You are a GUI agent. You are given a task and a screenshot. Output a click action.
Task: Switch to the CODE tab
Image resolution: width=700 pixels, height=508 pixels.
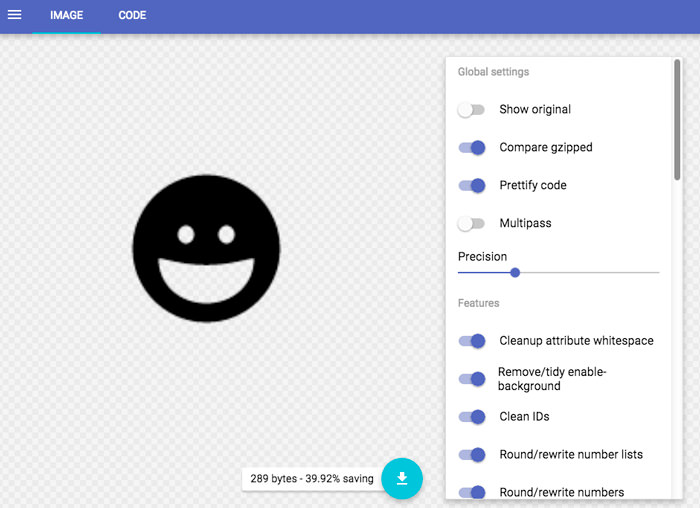(x=132, y=16)
